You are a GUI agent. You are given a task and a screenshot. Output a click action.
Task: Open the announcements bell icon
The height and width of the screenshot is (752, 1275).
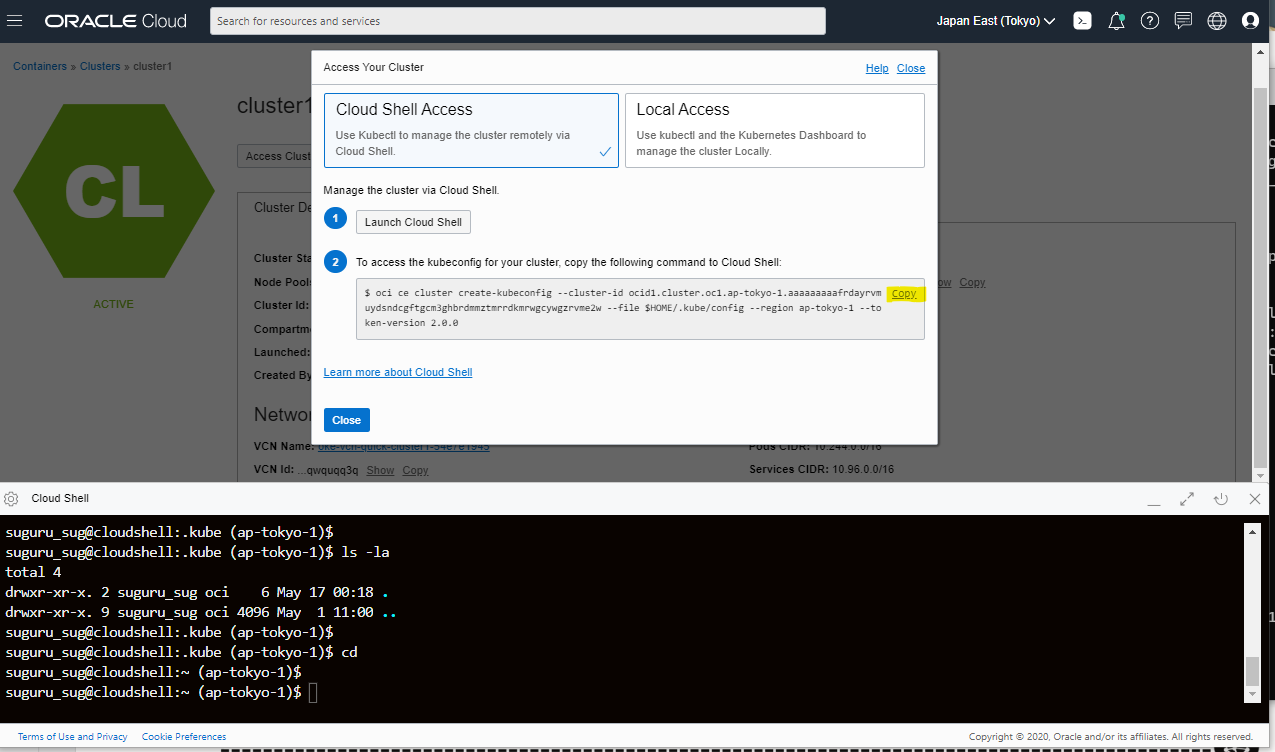tap(1116, 20)
